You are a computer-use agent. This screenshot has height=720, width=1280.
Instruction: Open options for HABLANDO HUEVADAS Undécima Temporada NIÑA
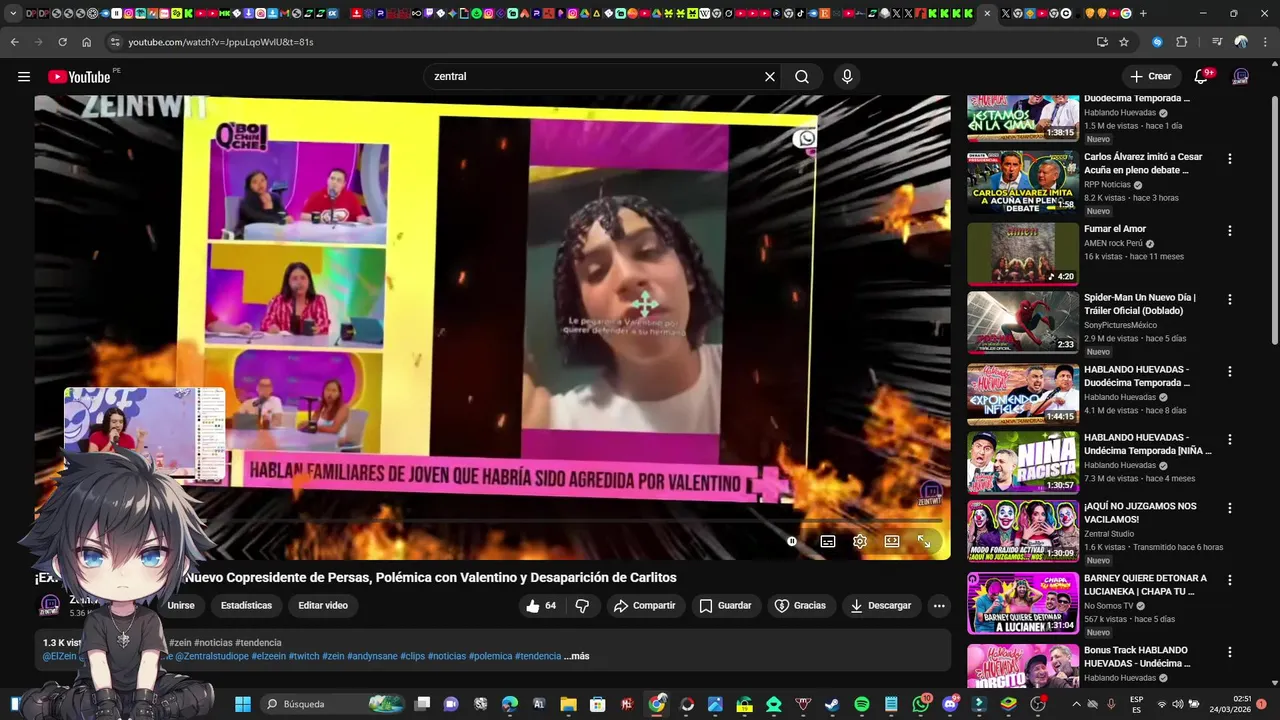pyautogui.click(x=1230, y=439)
